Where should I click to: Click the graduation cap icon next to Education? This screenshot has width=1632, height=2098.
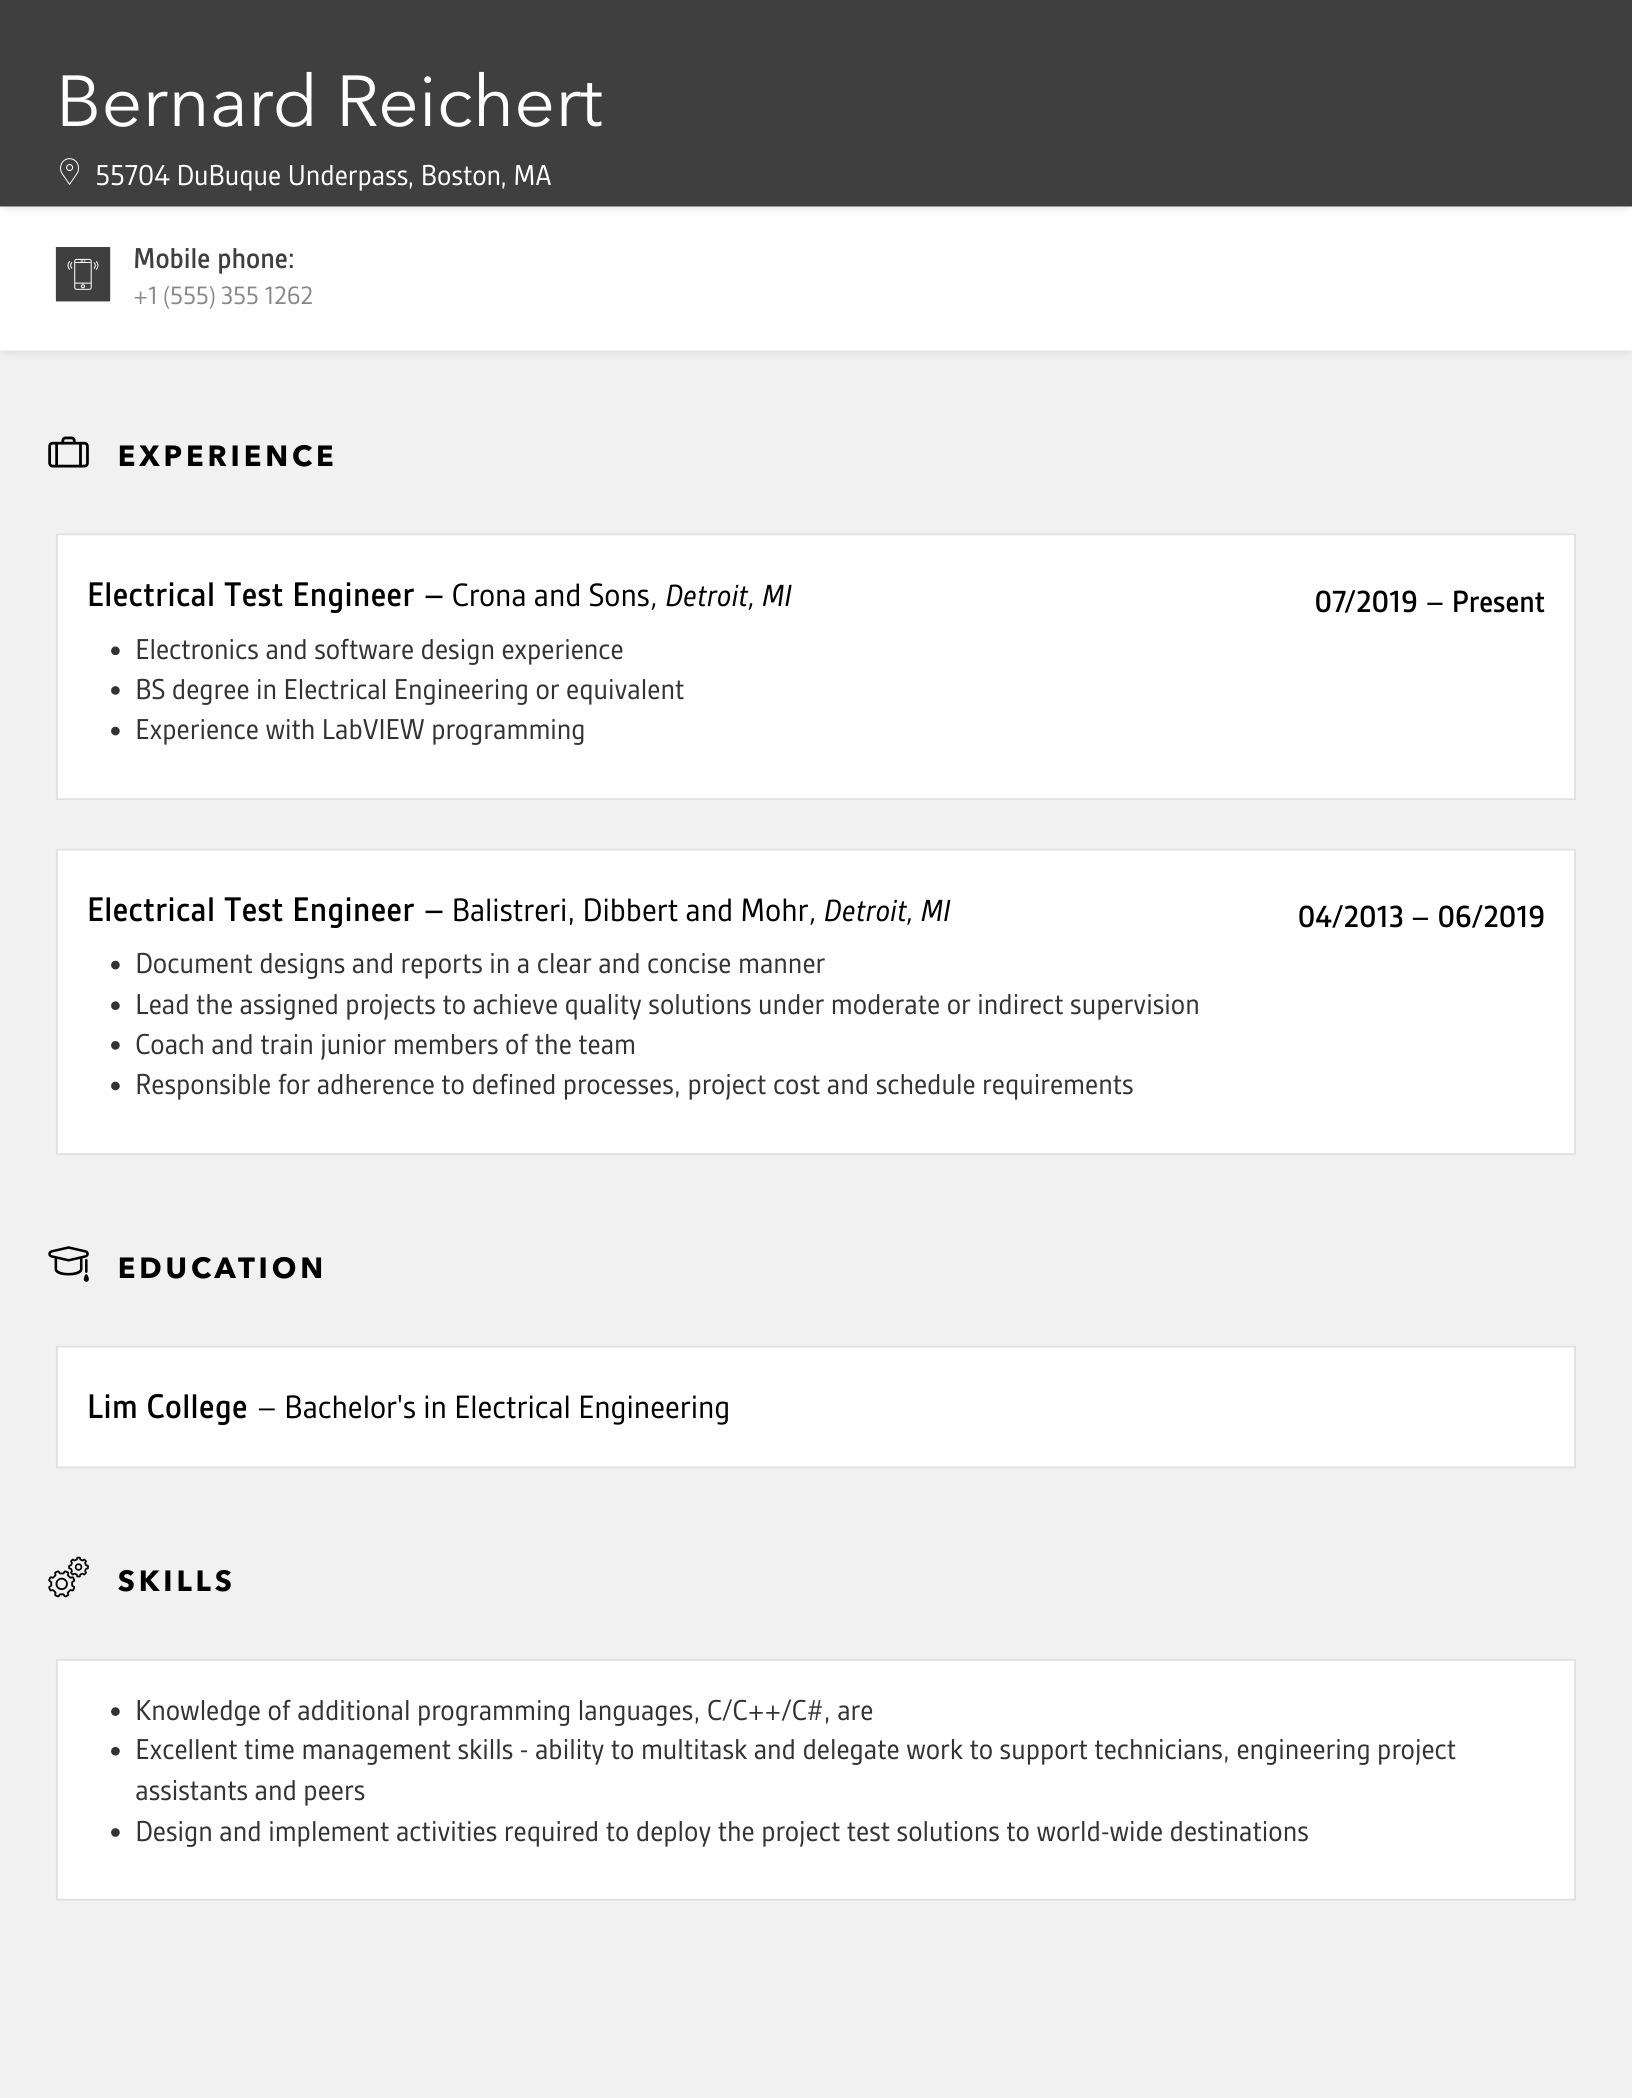point(69,1264)
